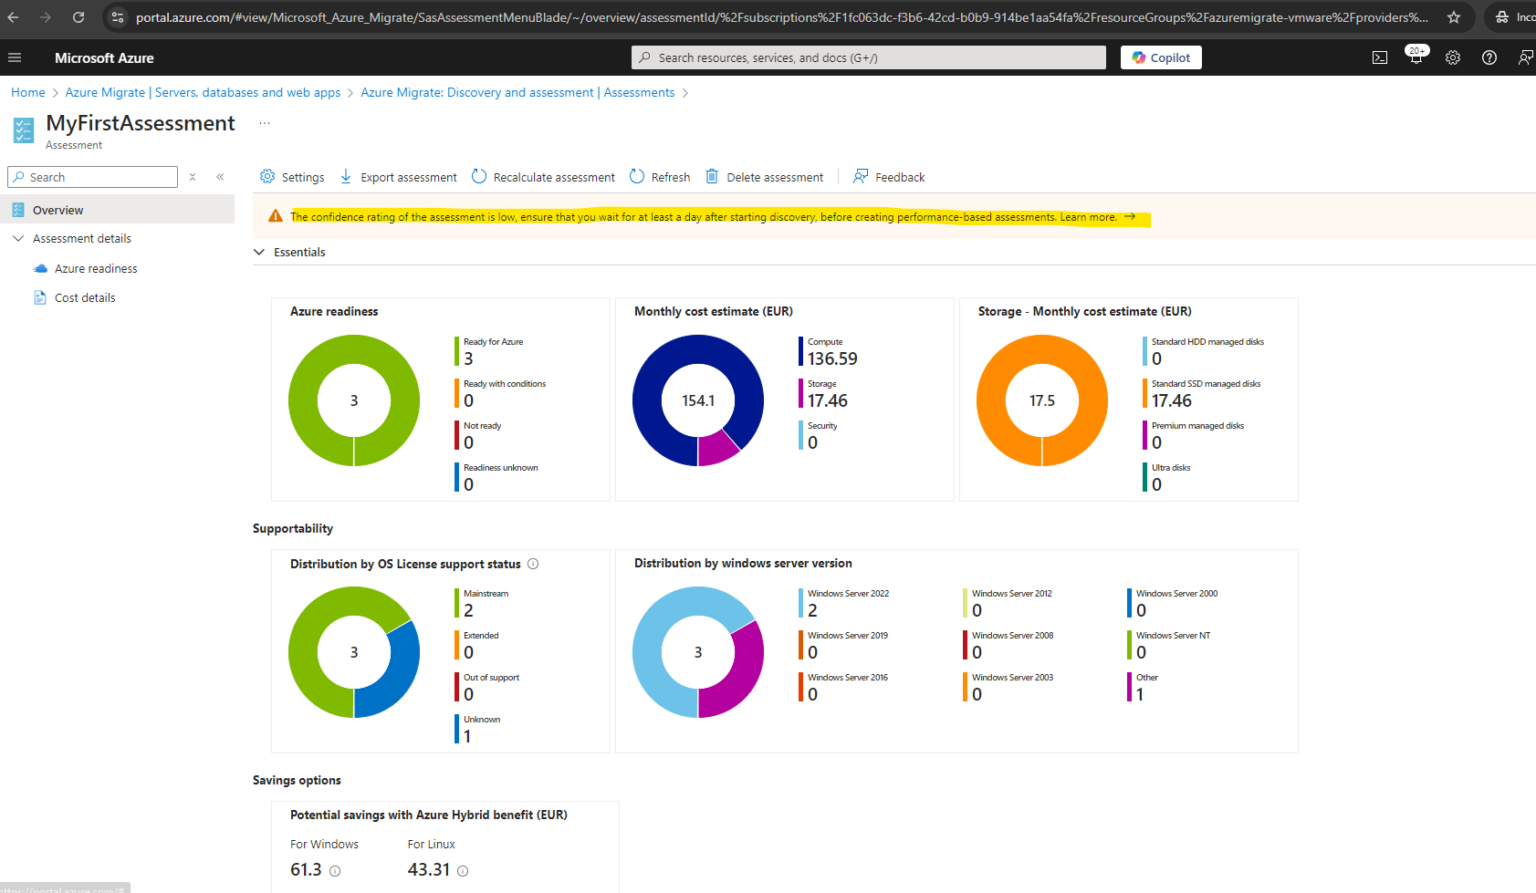This screenshot has height=893, width=1536.
Task: Open Azure Cloud Shell
Action: pos(1380,57)
